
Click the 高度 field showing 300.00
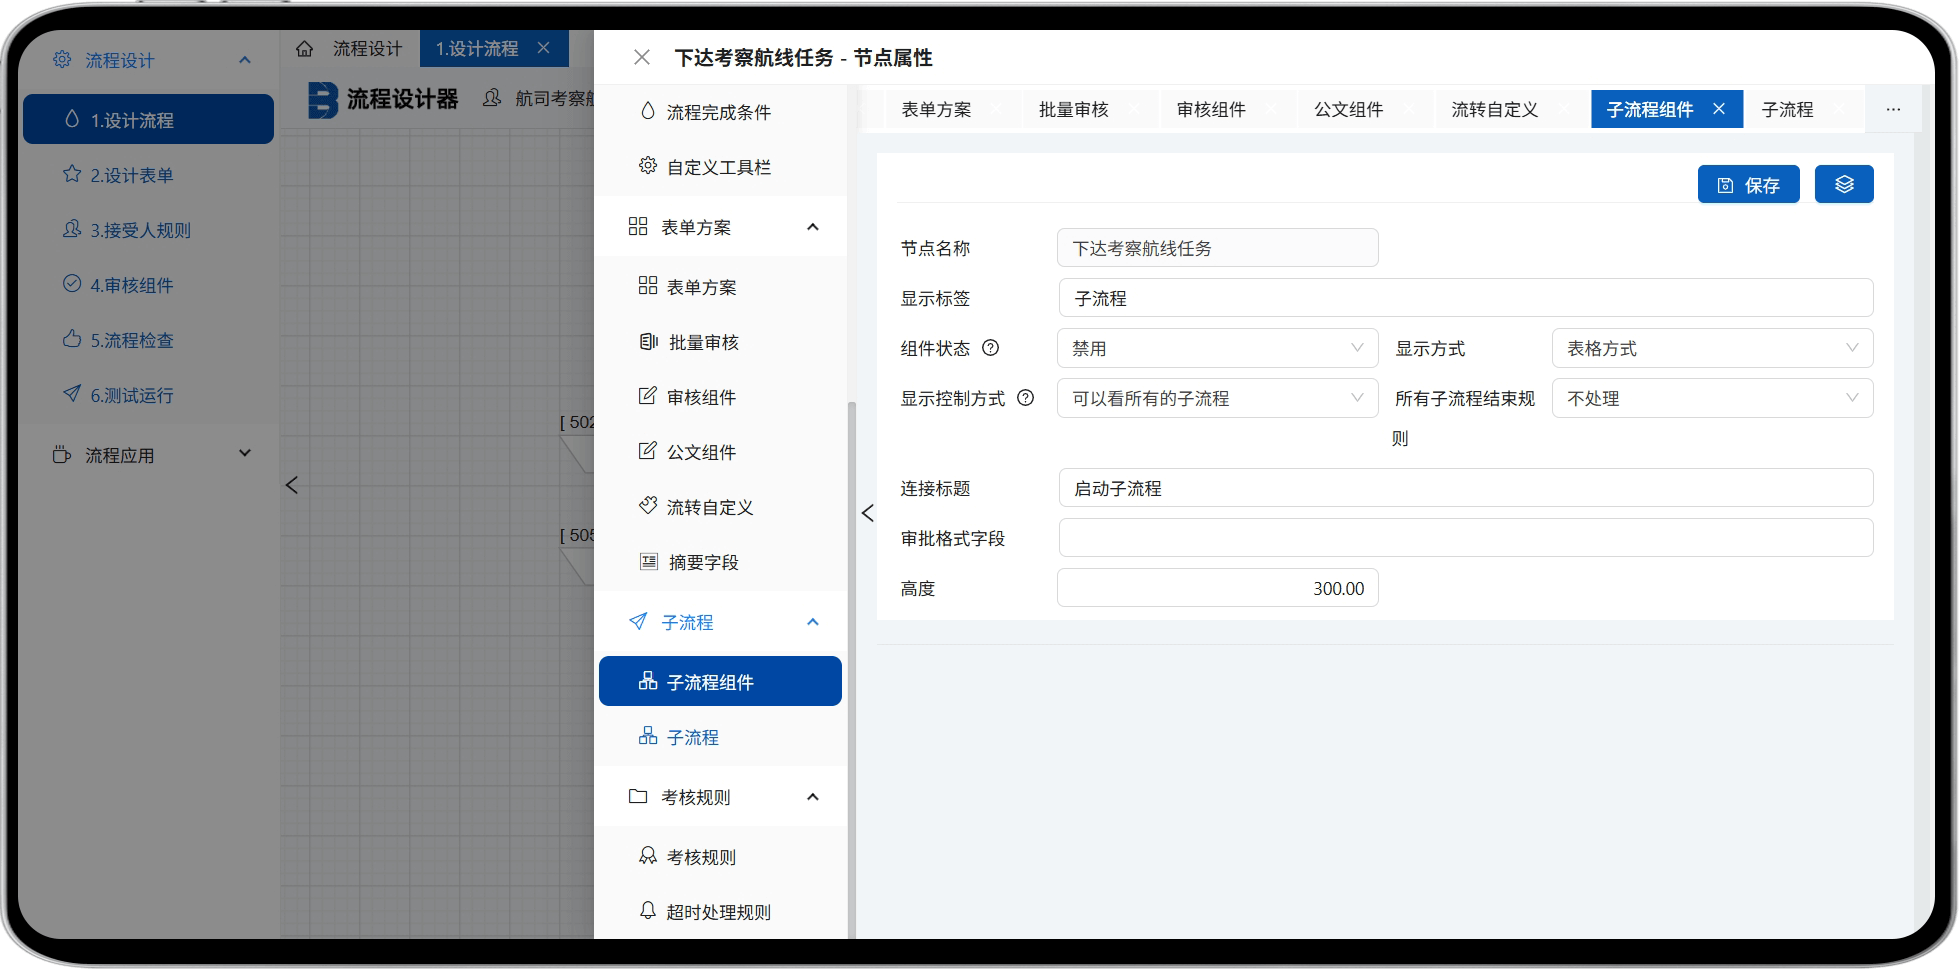point(1217,588)
